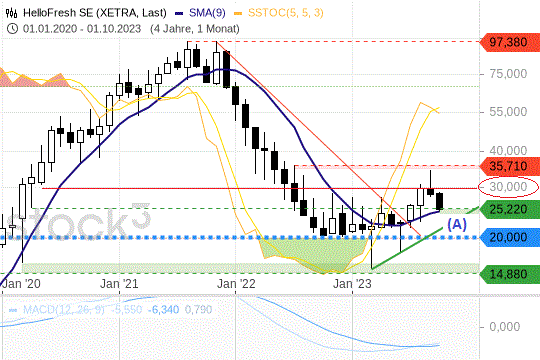The image size is (540, 360).
Task: Click the candlestick chart type icon
Action: (x=11, y=13)
